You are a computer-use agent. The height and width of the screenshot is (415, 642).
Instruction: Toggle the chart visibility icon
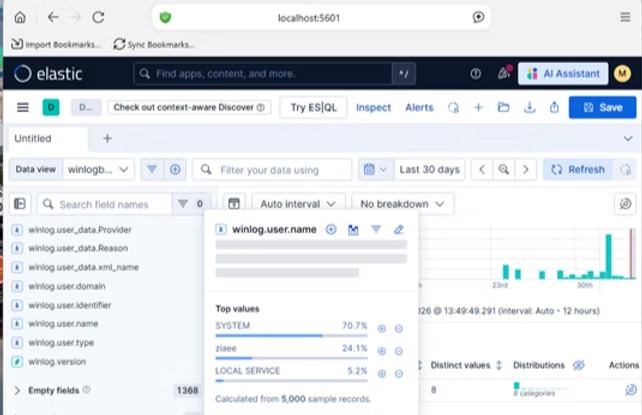click(234, 203)
